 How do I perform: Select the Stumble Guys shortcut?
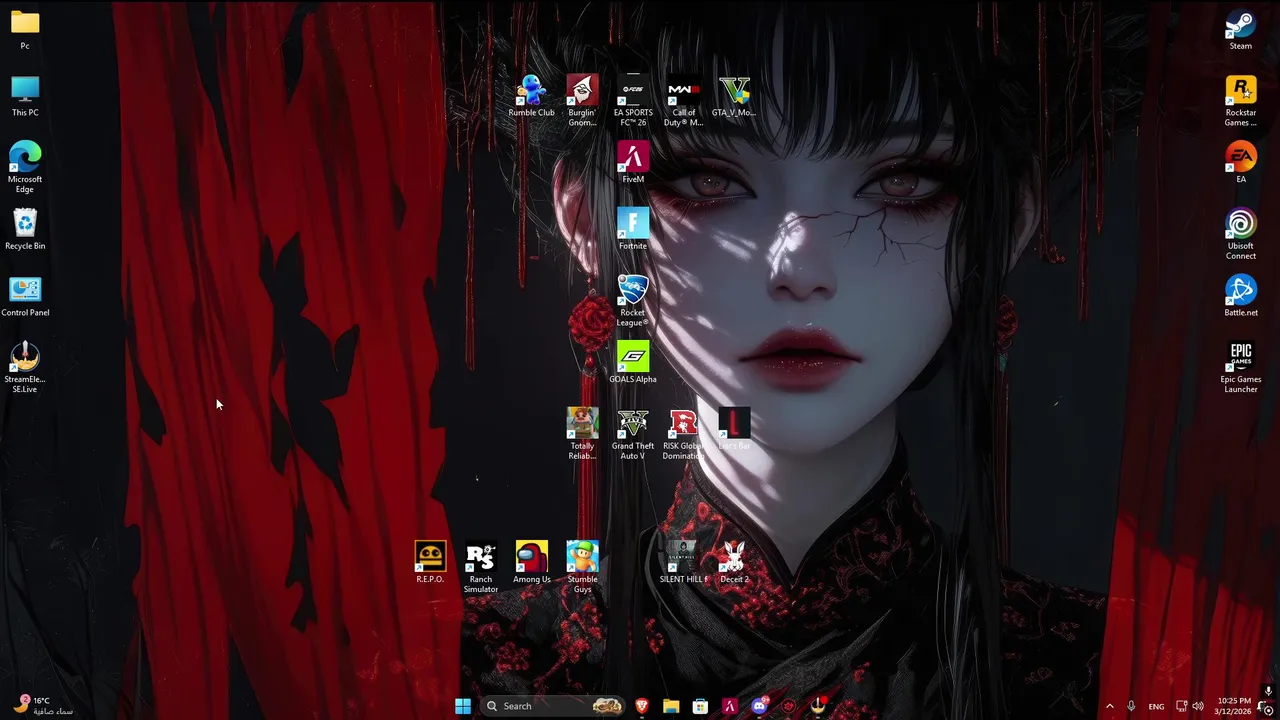point(582,568)
